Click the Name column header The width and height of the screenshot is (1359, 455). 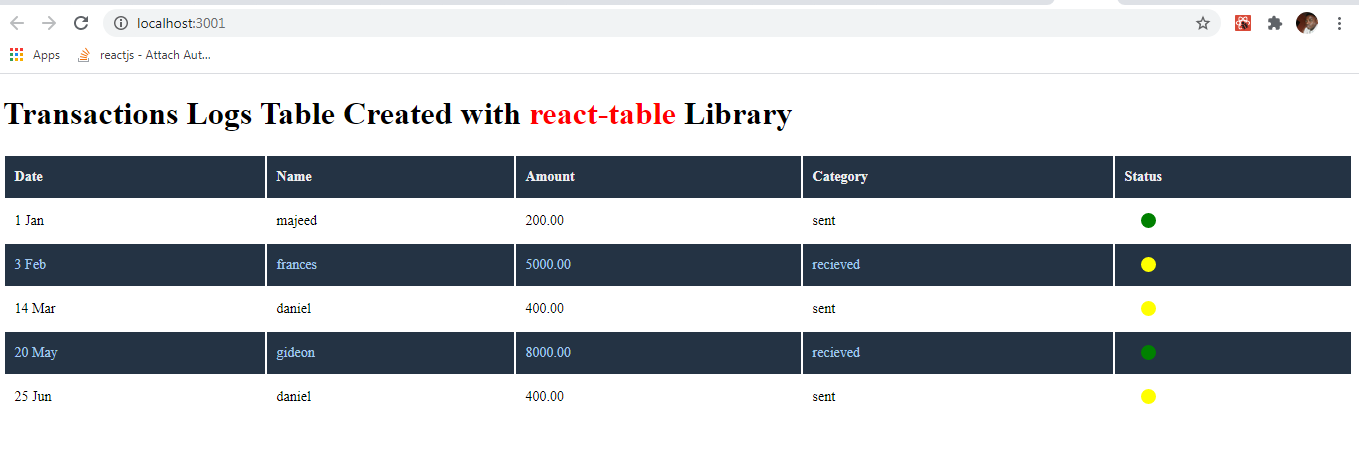(x=391, y=177)
